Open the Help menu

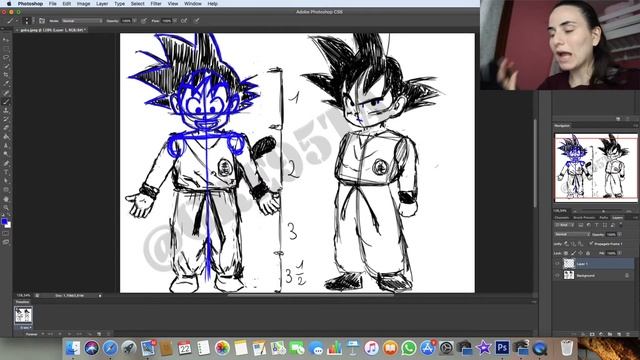coord(212,3)
